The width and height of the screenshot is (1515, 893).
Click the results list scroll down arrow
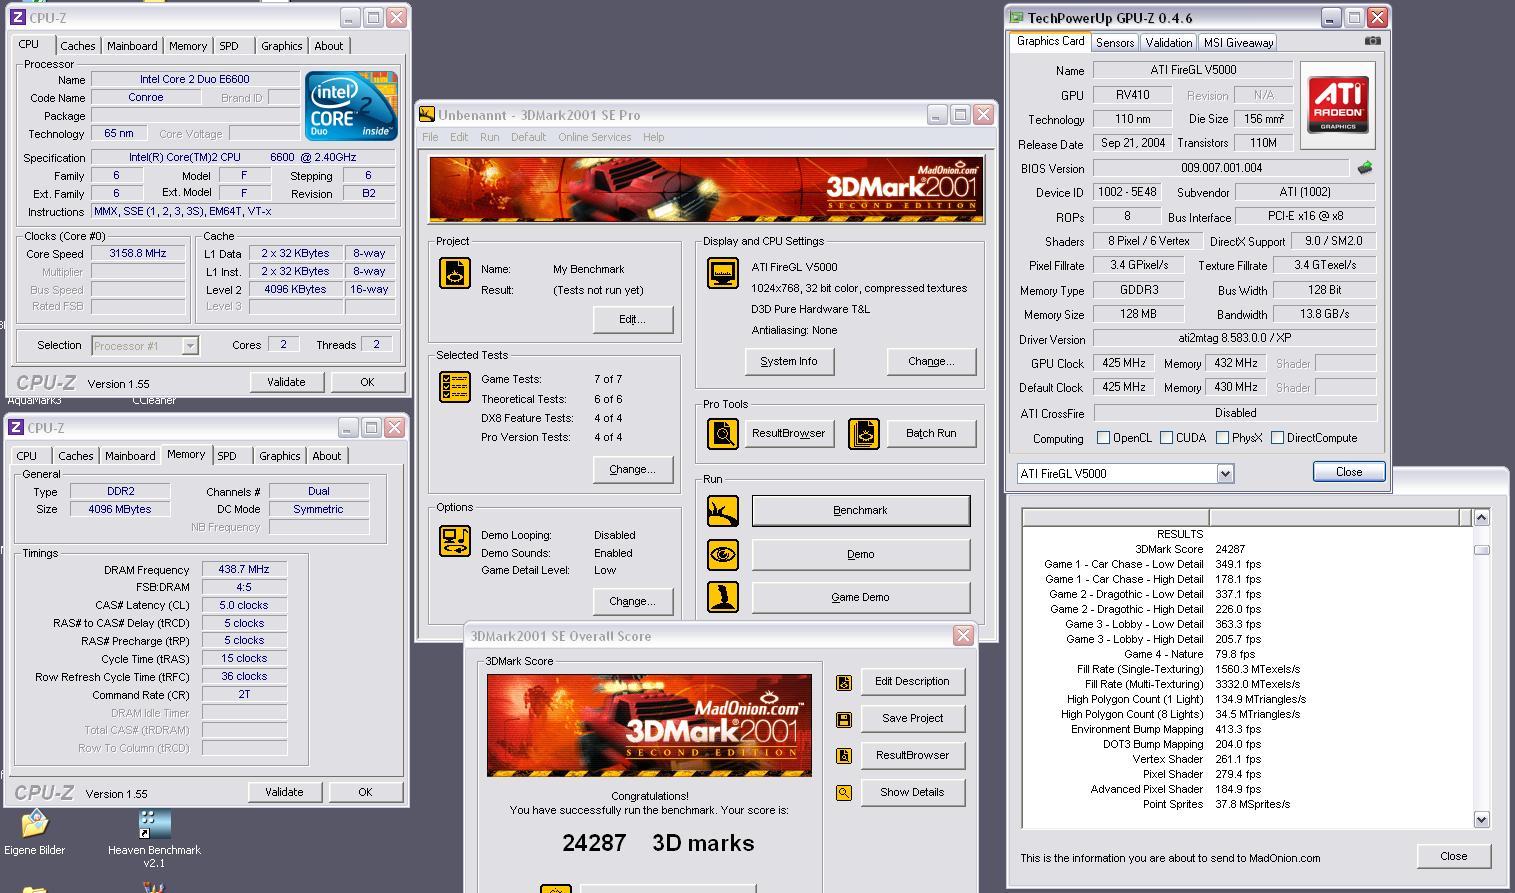pyautogui.click(x=1481, y=820)
